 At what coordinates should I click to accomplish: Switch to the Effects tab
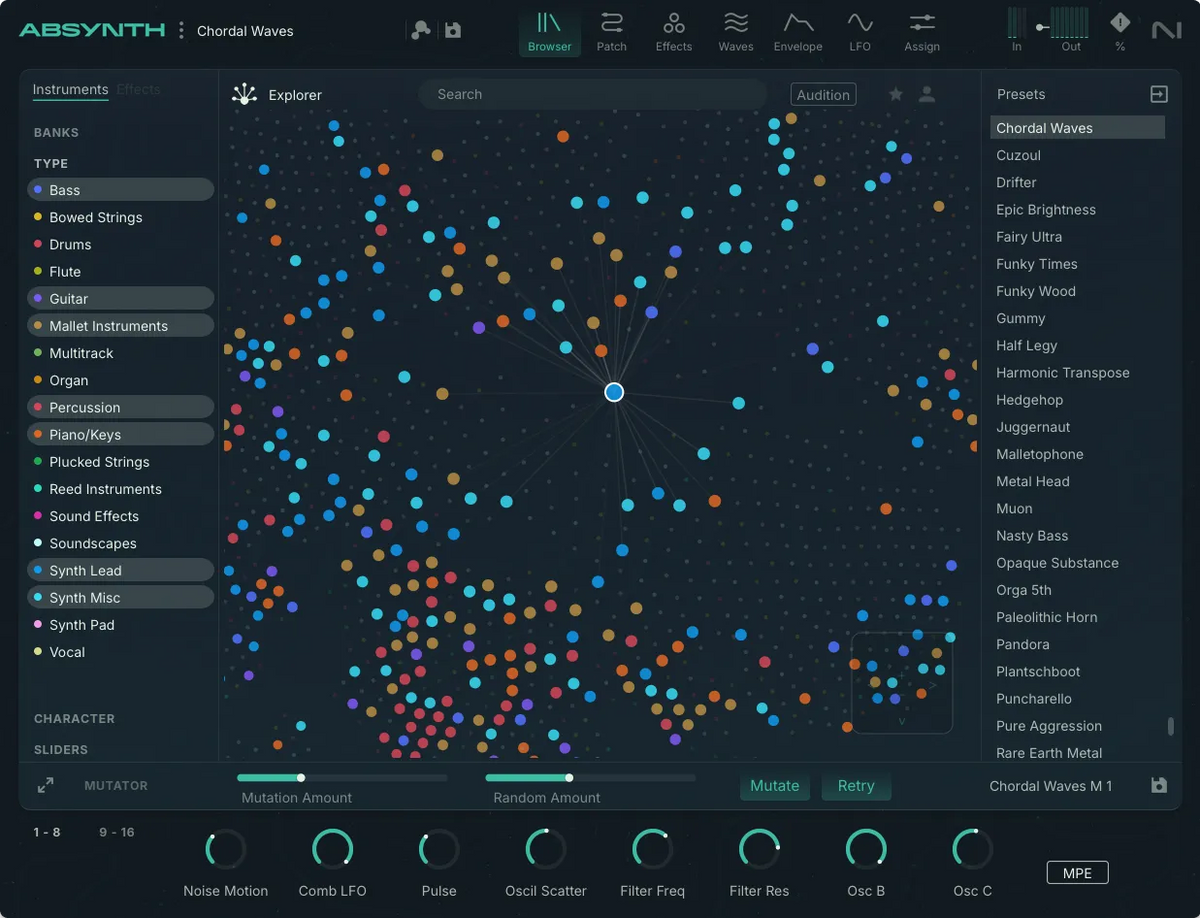[138, 89]
